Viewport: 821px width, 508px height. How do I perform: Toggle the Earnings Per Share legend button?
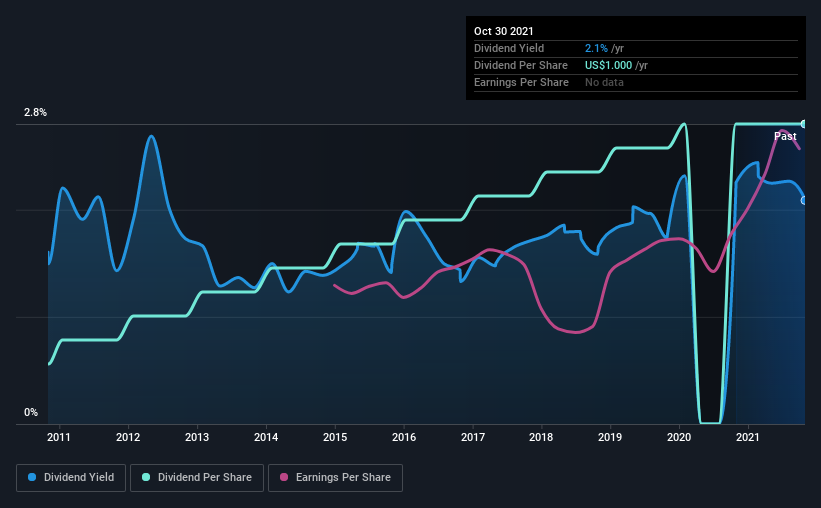tap(335, 478)
